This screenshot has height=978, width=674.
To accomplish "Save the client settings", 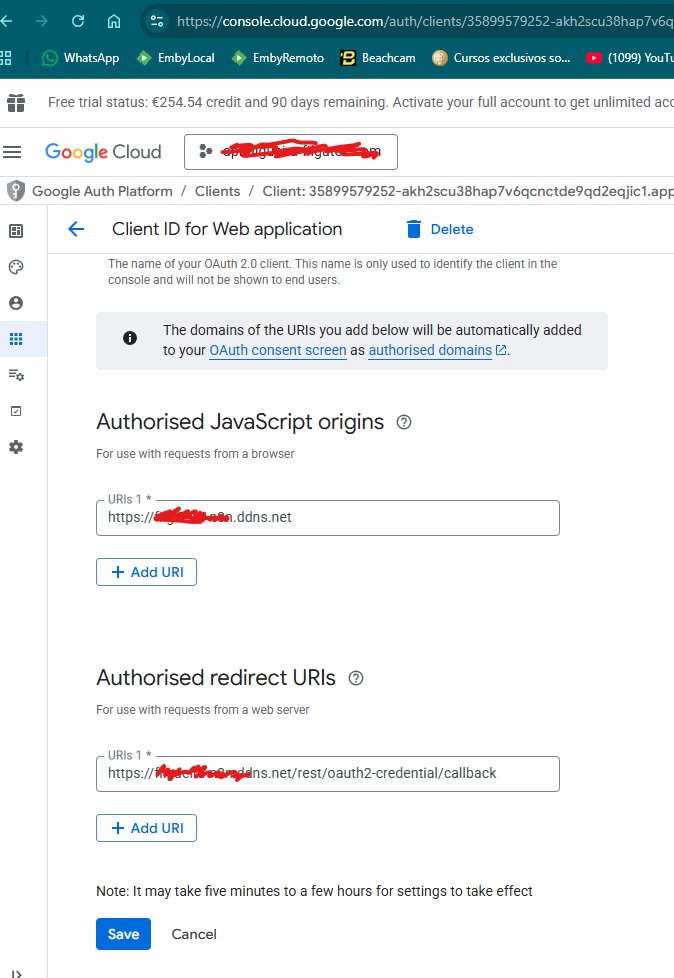I will pyautogui.click(x=123, y=934).
